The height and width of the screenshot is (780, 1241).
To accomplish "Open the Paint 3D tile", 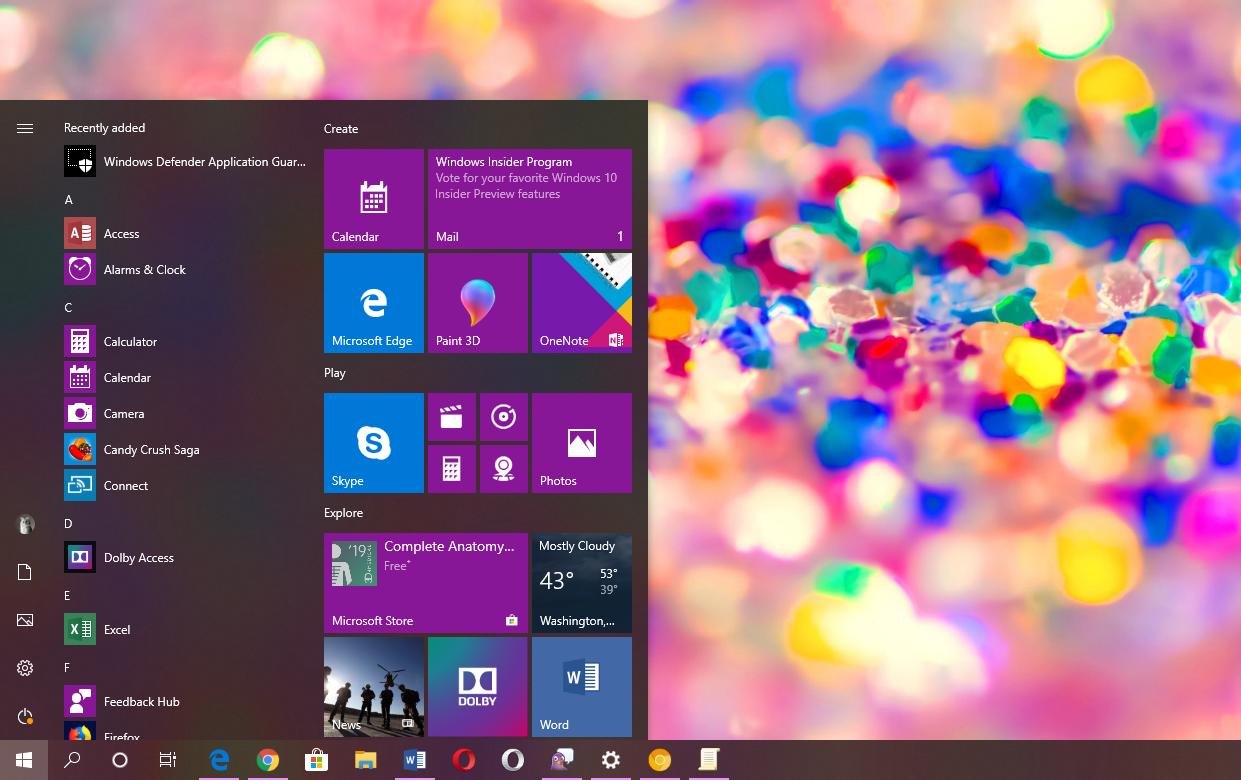I will point(478,303).
